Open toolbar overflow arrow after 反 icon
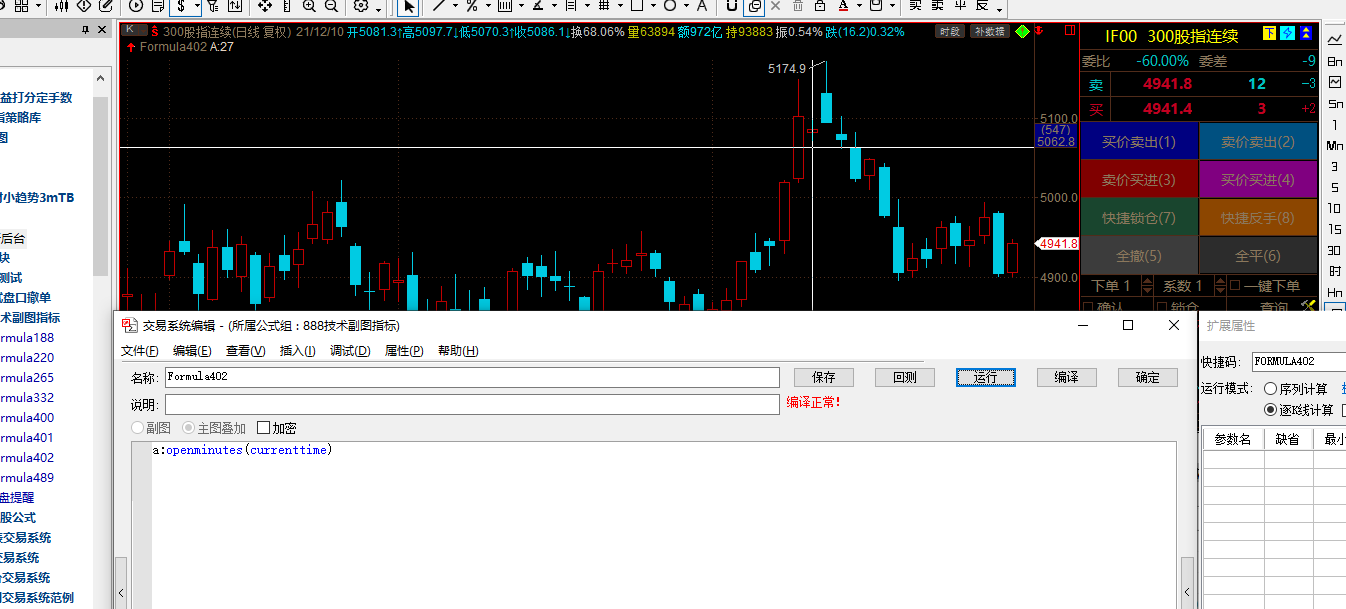 999,10
